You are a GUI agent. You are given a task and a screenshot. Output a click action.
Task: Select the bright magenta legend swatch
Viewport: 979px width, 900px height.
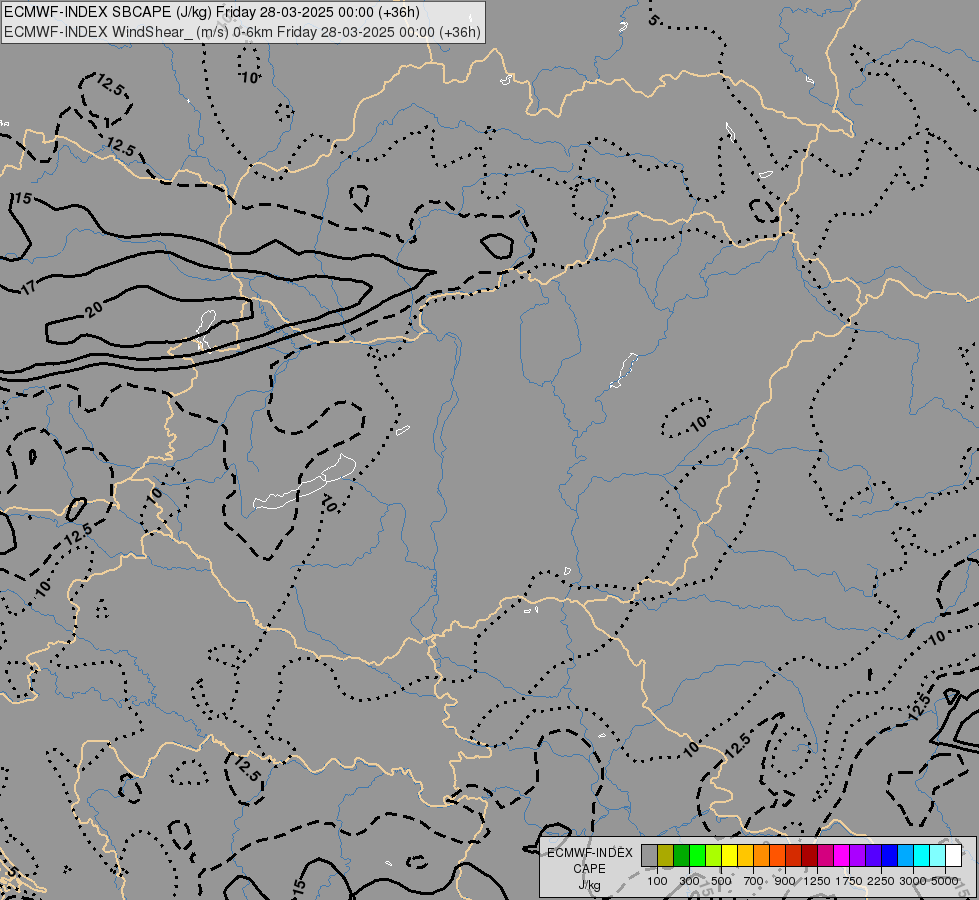pos(842,856)
